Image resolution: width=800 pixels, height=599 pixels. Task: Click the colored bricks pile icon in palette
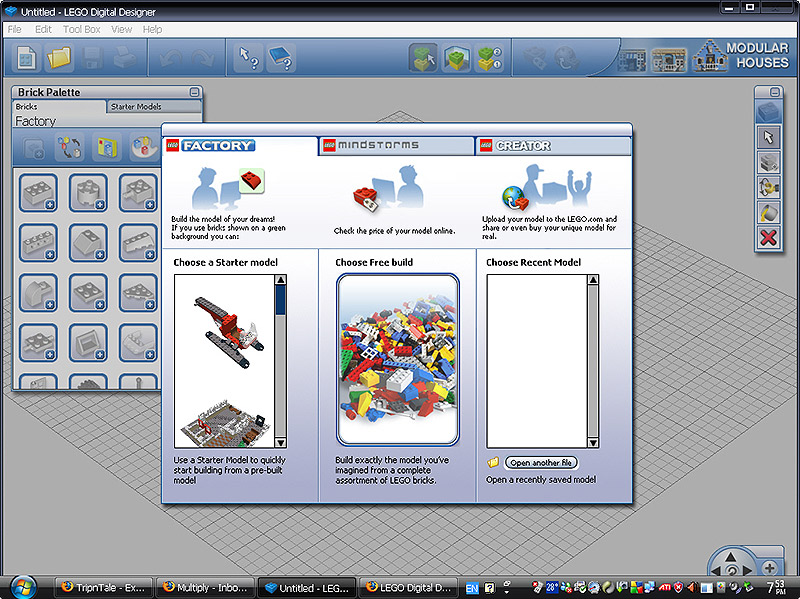click(x=143, y=148)
